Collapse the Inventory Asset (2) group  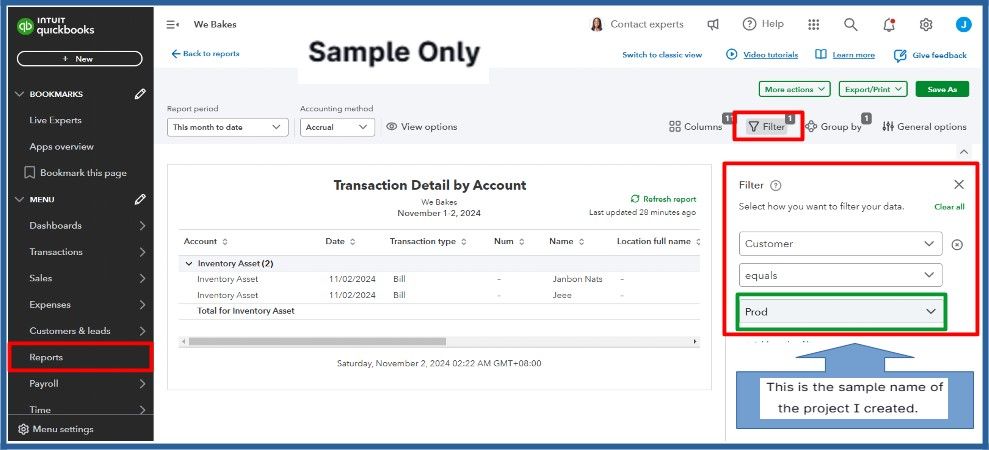(188, 264)
